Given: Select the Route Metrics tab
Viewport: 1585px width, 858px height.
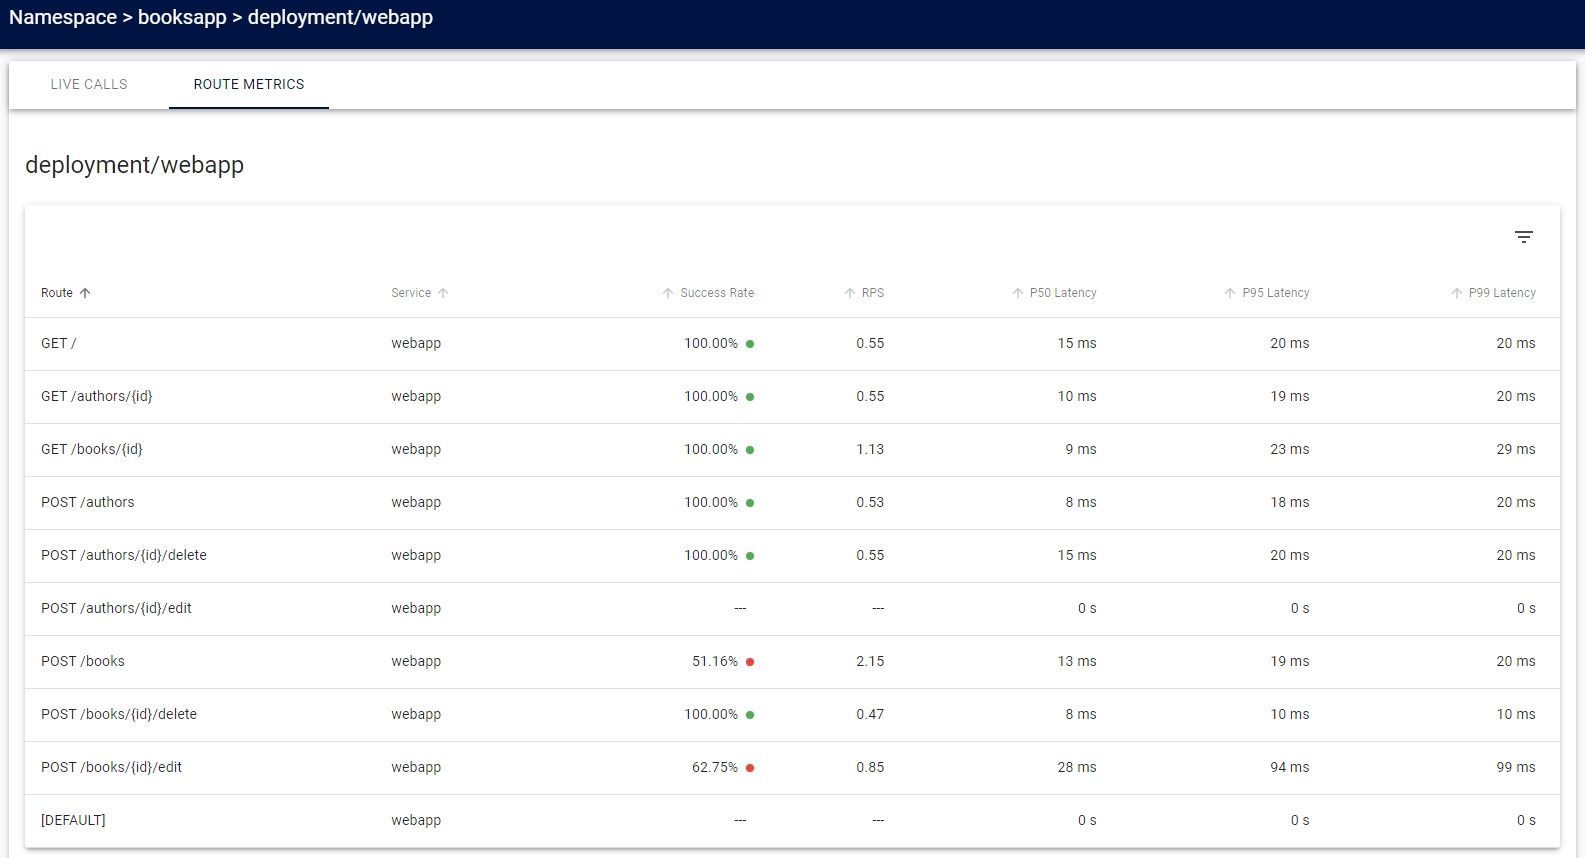Looking at the screenshot, I should point(249,84).
